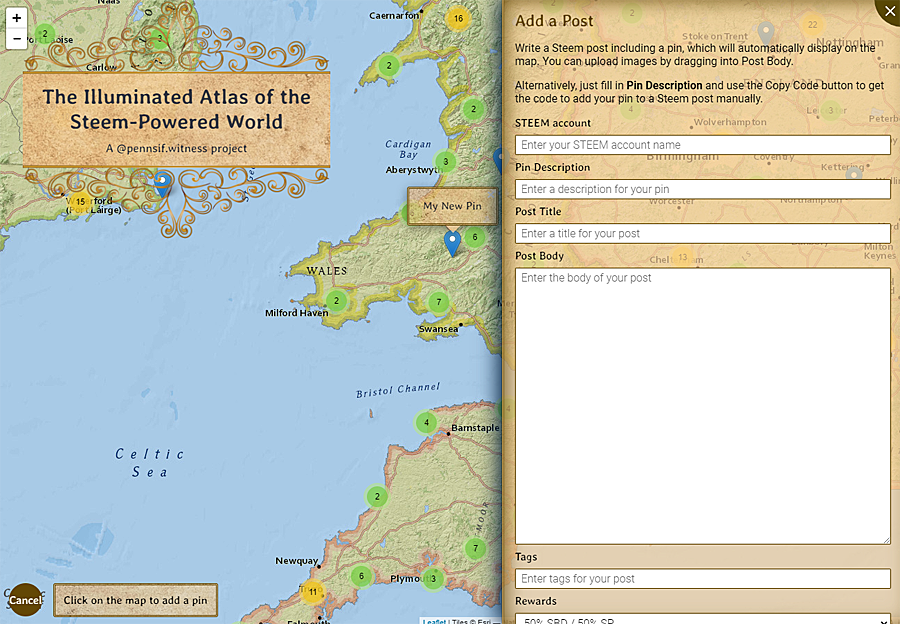Open the 2 cluster near Portlaoise
900x624 pixels.
pos(45,33)
